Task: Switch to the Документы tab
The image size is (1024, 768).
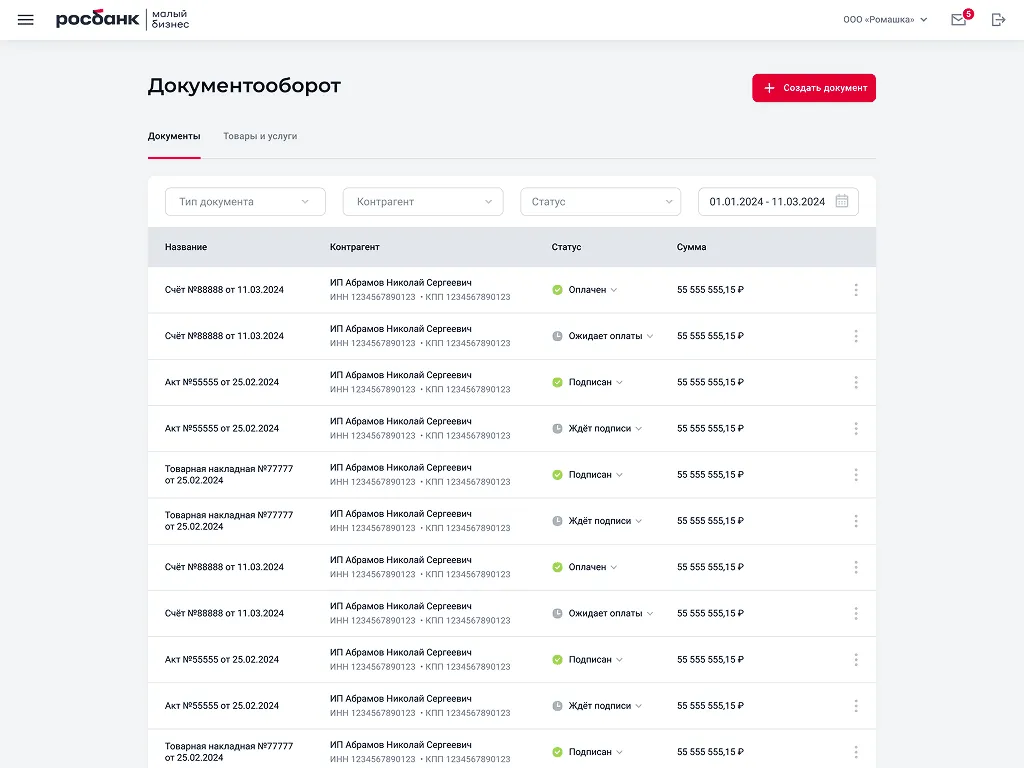Action: tap(174, 136)
